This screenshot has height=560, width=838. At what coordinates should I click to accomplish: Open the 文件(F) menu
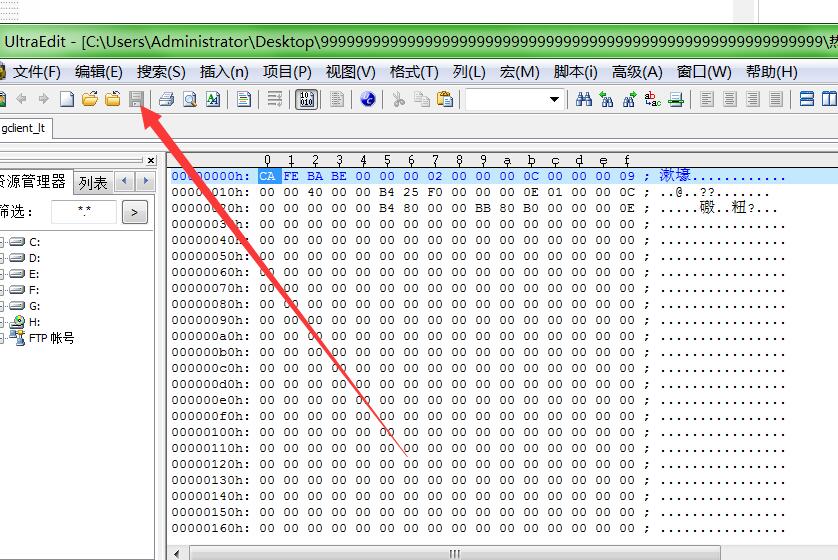click(36, 72)
